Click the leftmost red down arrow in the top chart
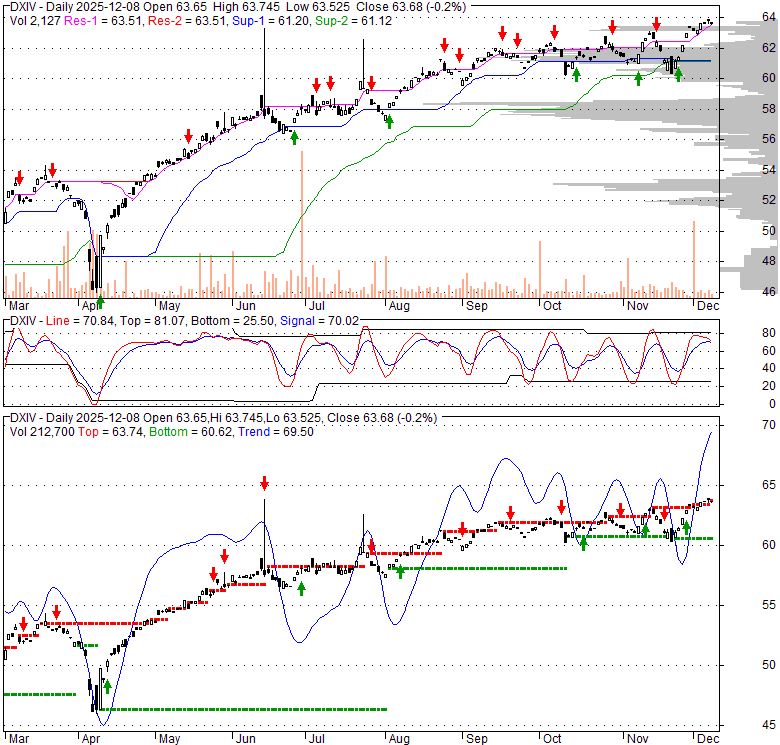780x745 pixels. (x=19, y=178)
